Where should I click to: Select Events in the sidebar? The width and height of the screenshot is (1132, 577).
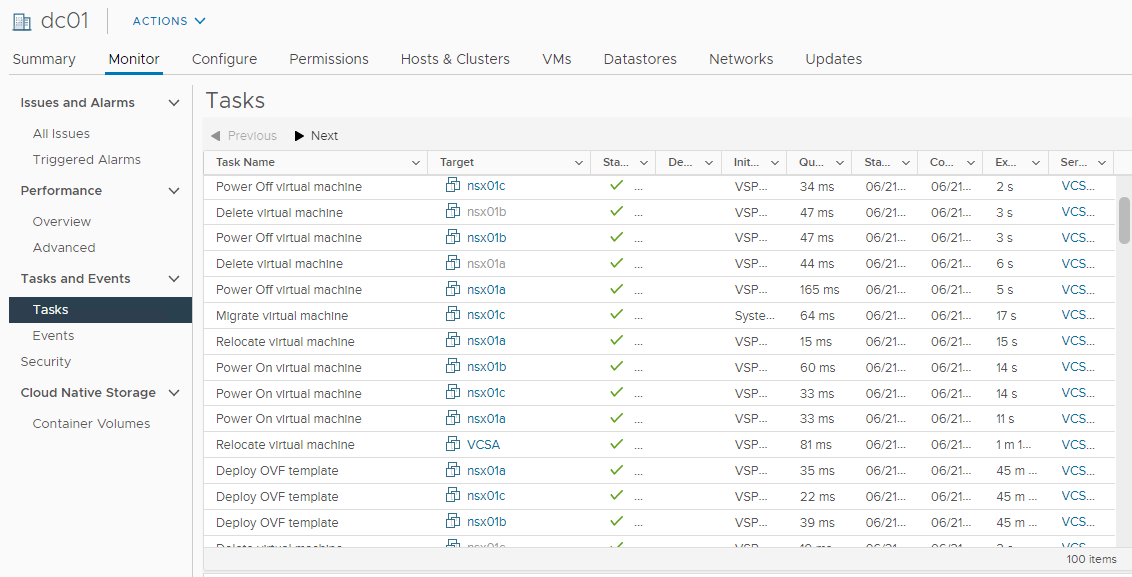pos(53,336)
